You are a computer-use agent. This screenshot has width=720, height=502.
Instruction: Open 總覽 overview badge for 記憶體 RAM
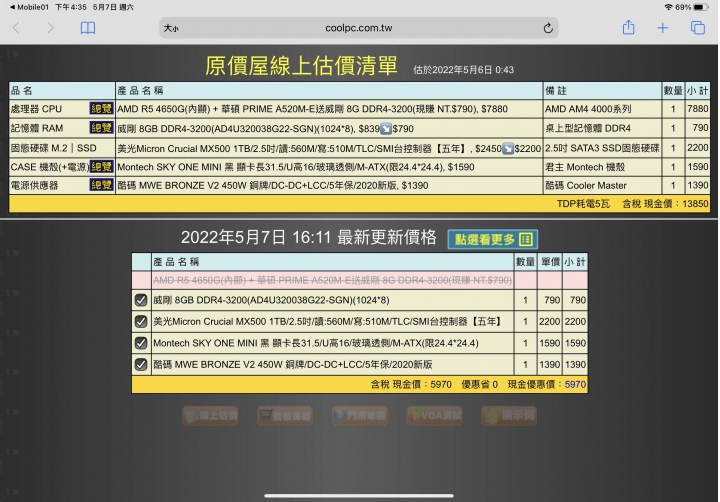(101, 128)
